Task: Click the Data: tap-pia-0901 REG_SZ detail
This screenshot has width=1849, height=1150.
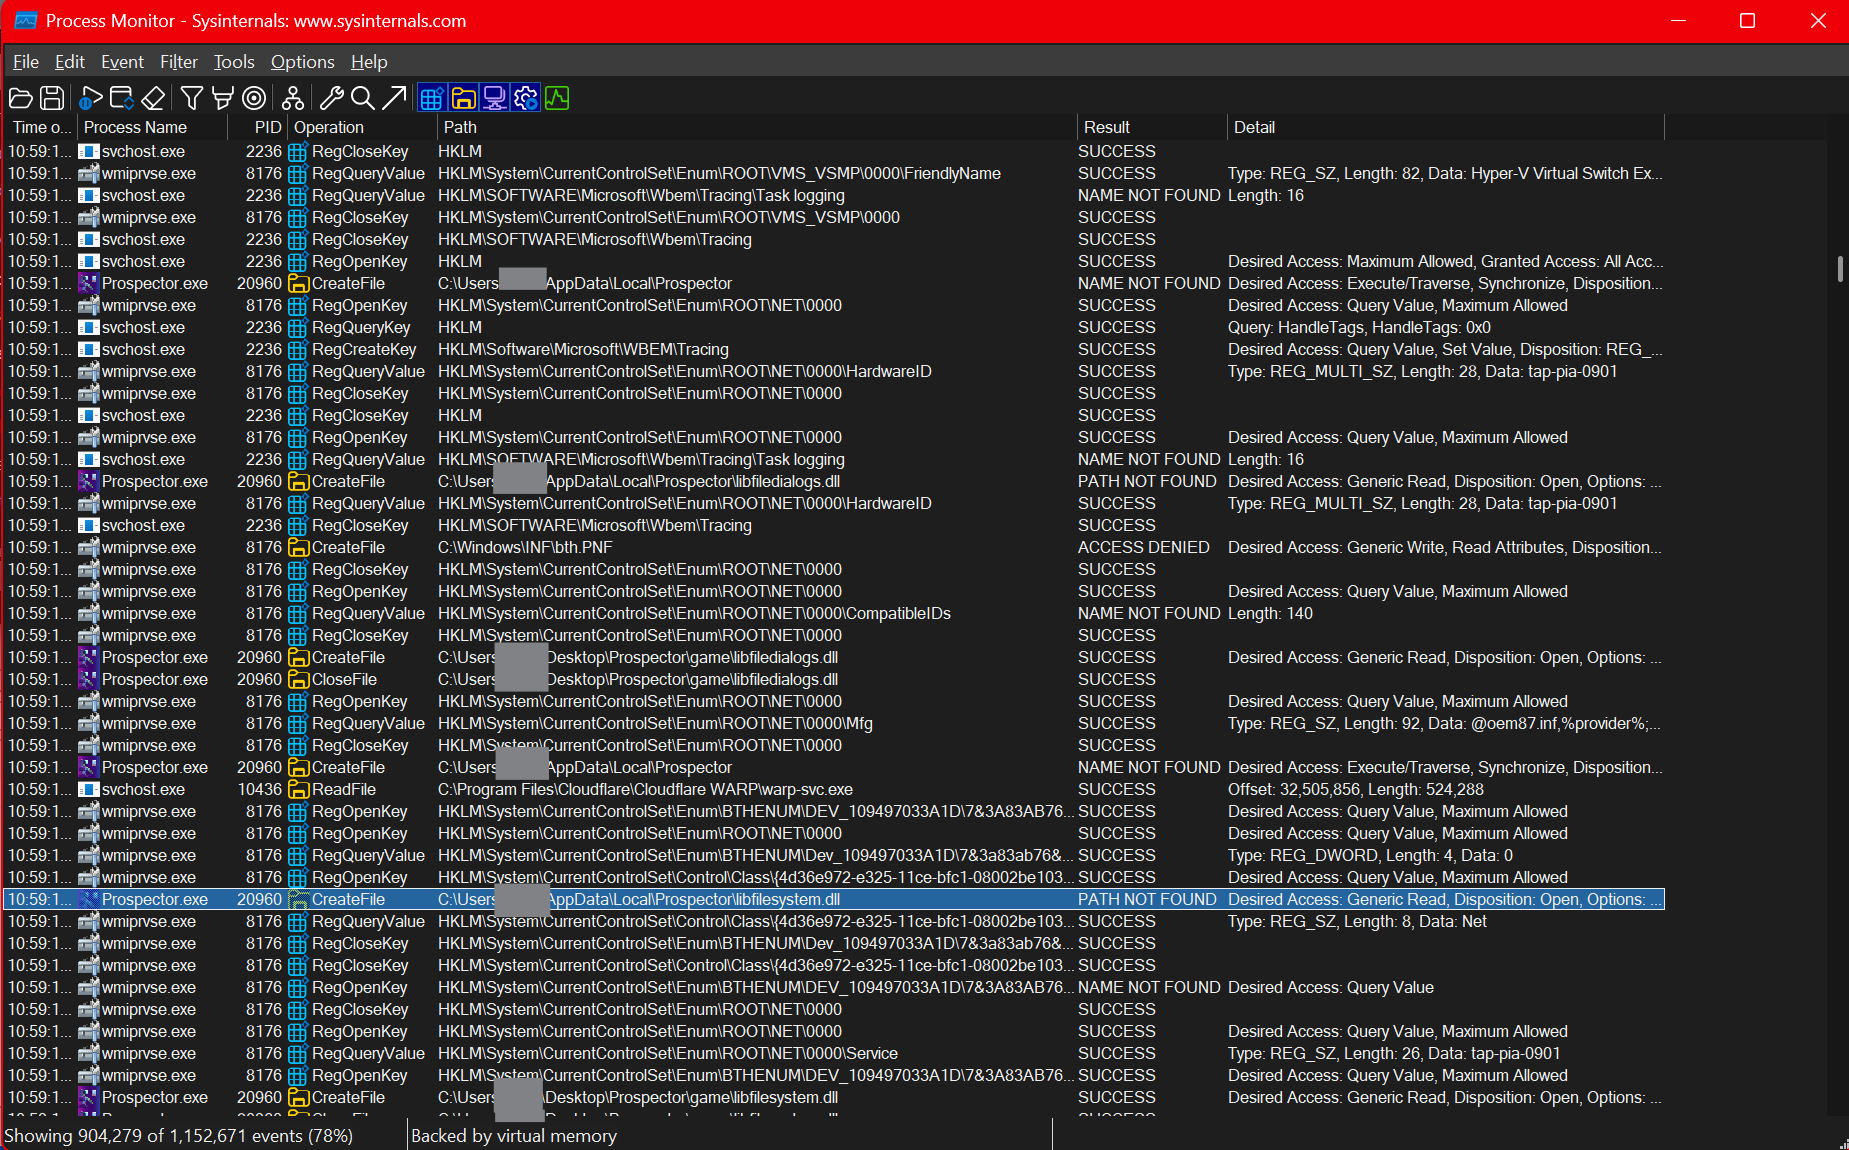Action: (1394, 1053)
